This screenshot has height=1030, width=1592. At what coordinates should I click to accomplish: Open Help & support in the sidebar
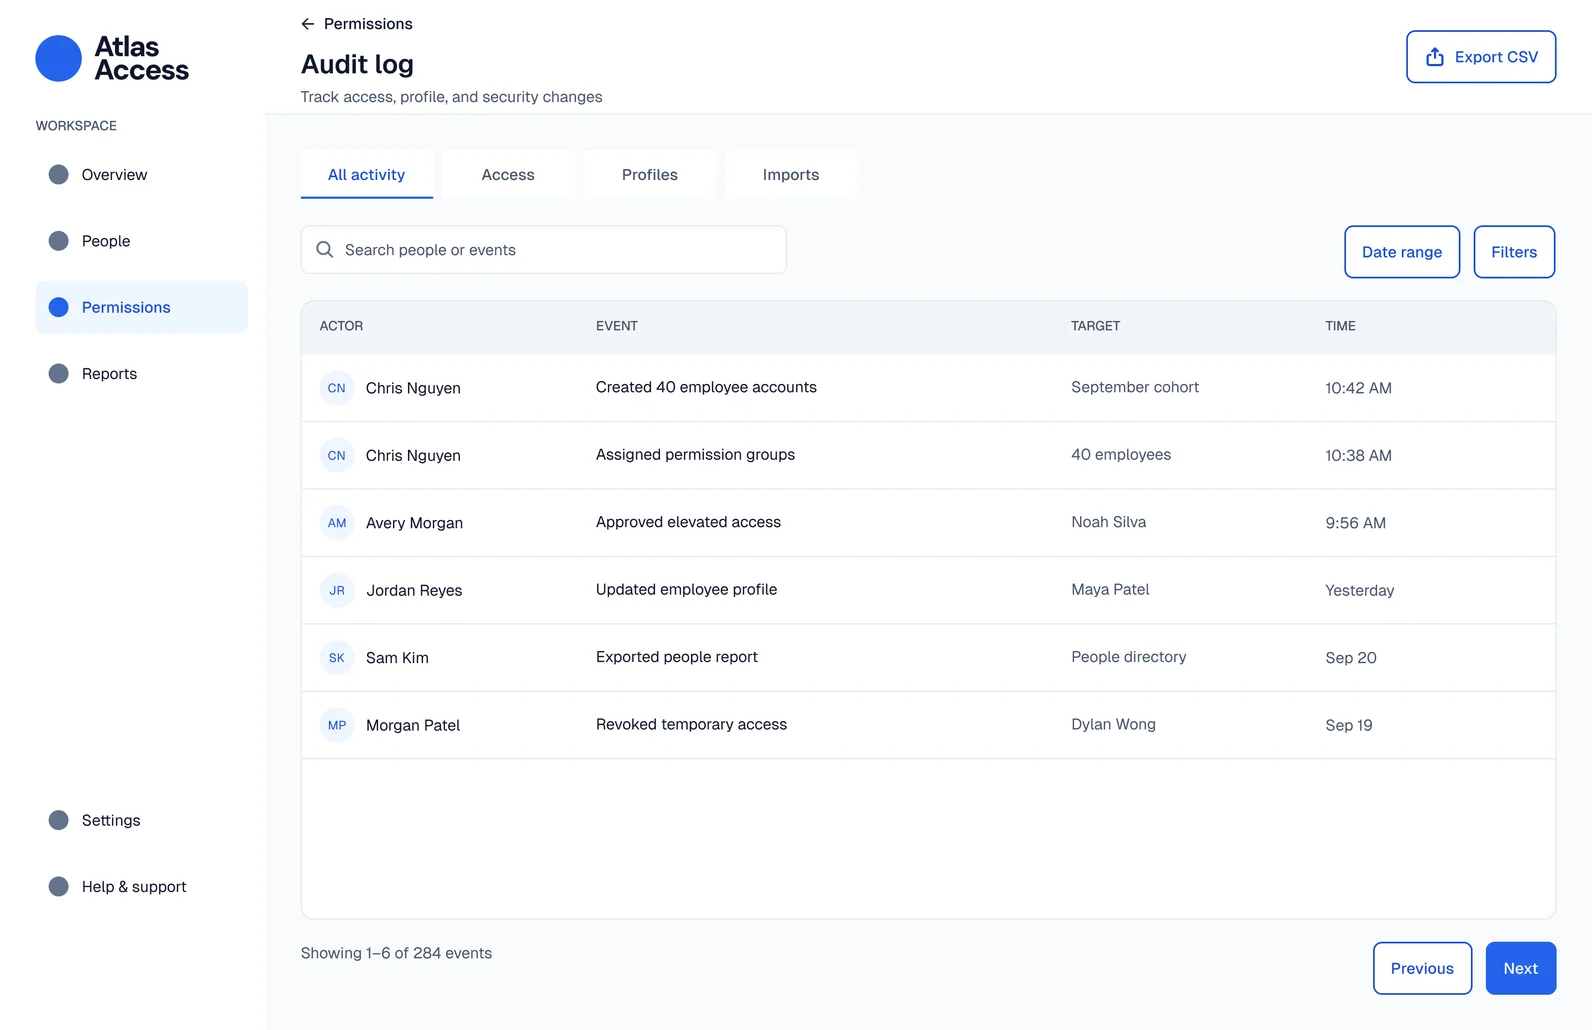(x=142, y=887)
